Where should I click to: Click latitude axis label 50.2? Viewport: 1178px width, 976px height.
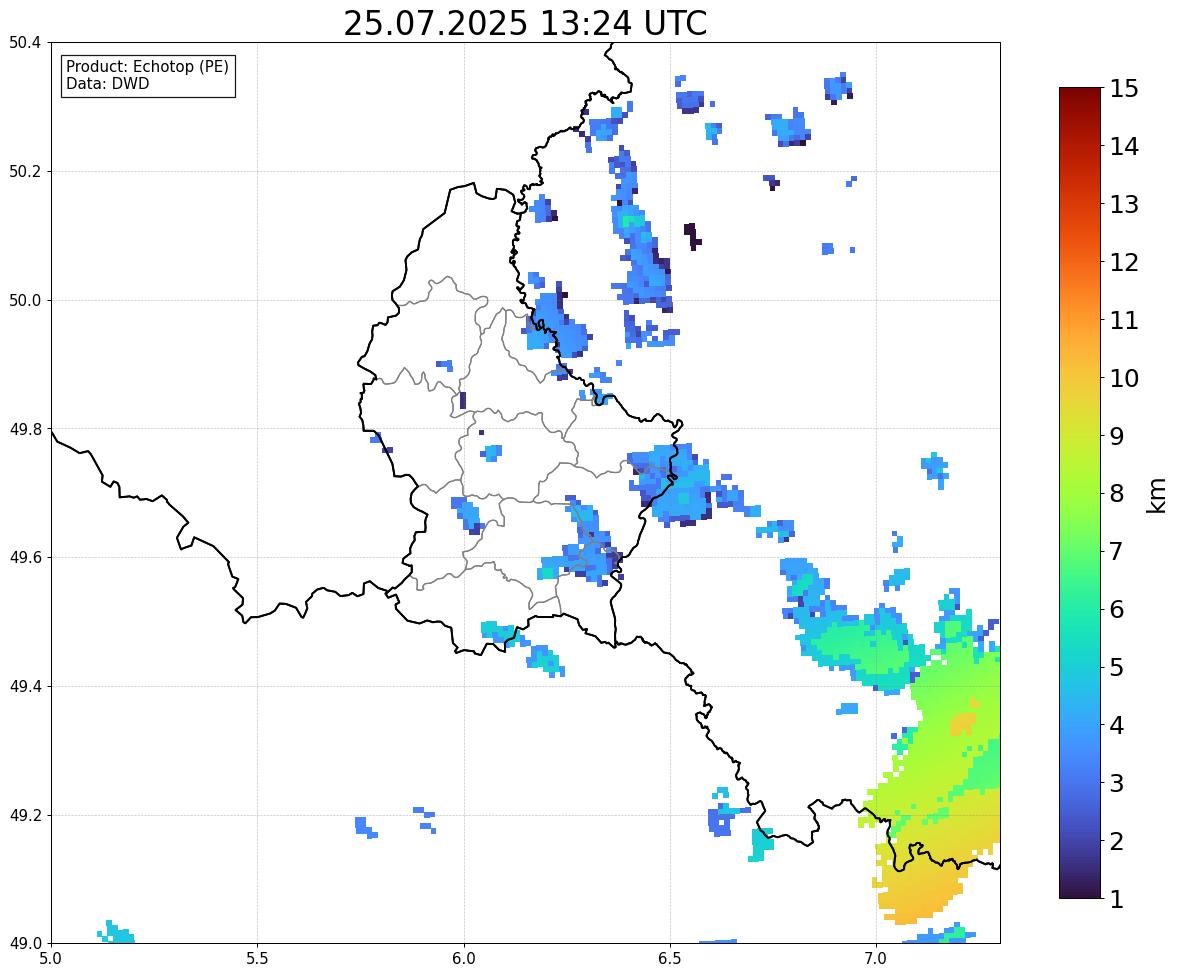pyautogui.click(x=25, y=171)
